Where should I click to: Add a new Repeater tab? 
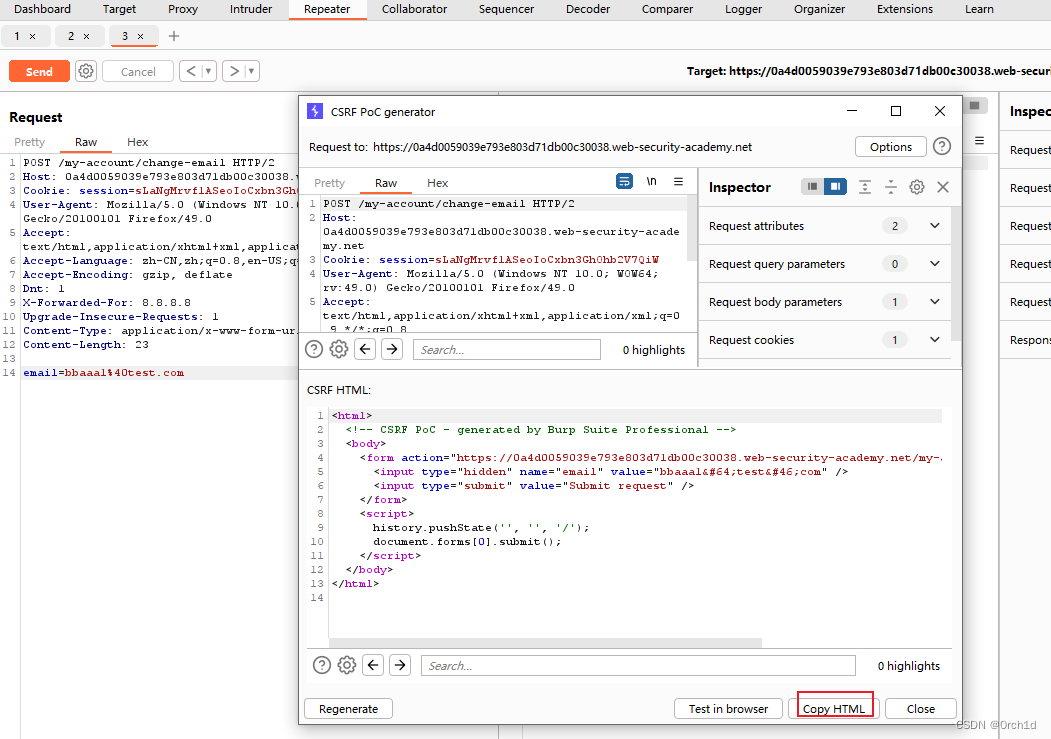(x=174, y=36)
